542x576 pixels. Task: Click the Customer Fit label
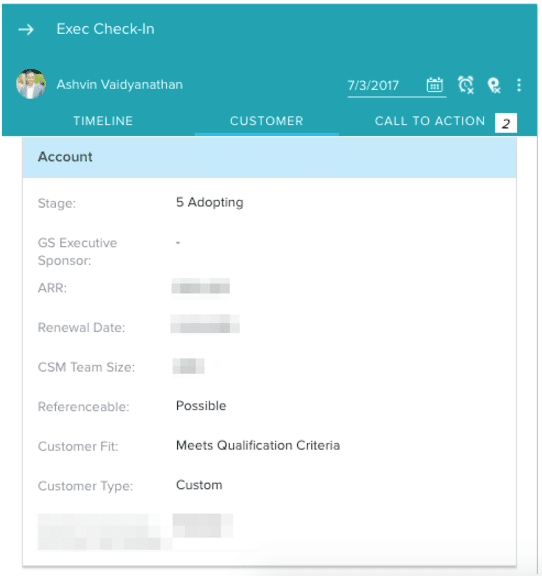[x=78, y=446]
